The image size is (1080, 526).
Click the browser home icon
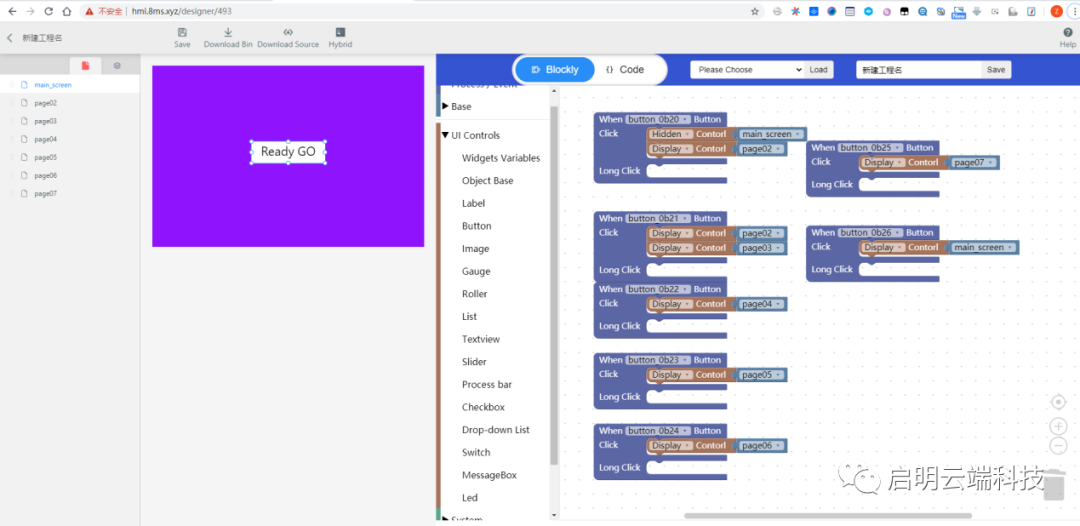(x=66, y=11)
